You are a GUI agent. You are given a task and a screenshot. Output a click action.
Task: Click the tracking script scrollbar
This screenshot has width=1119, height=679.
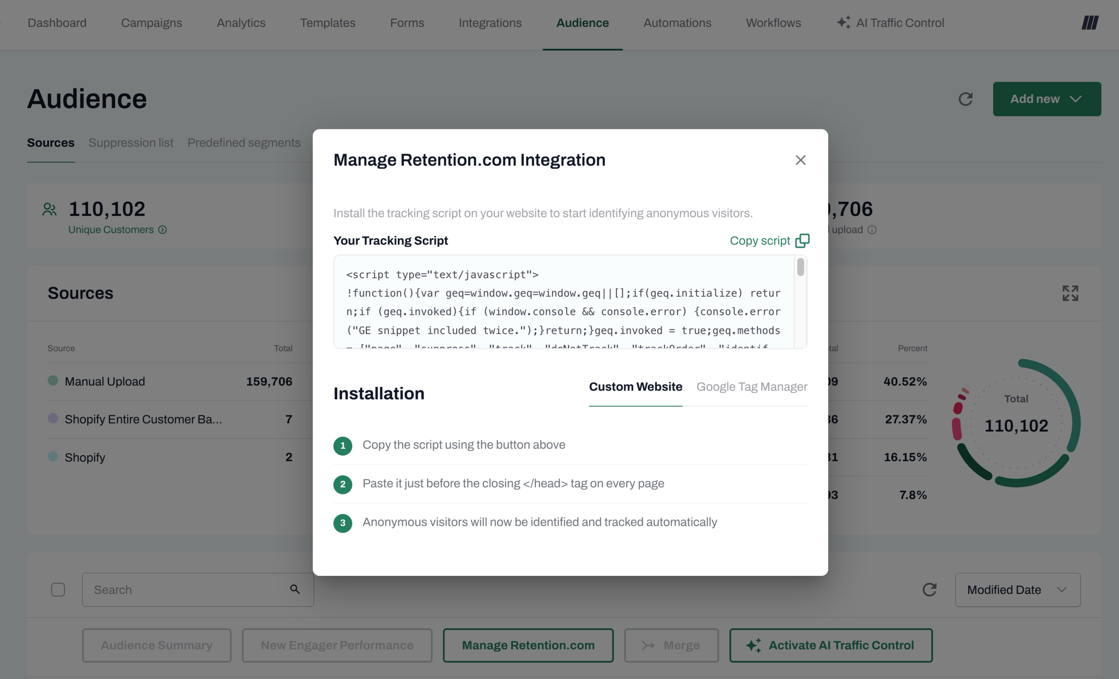[800, 268]
